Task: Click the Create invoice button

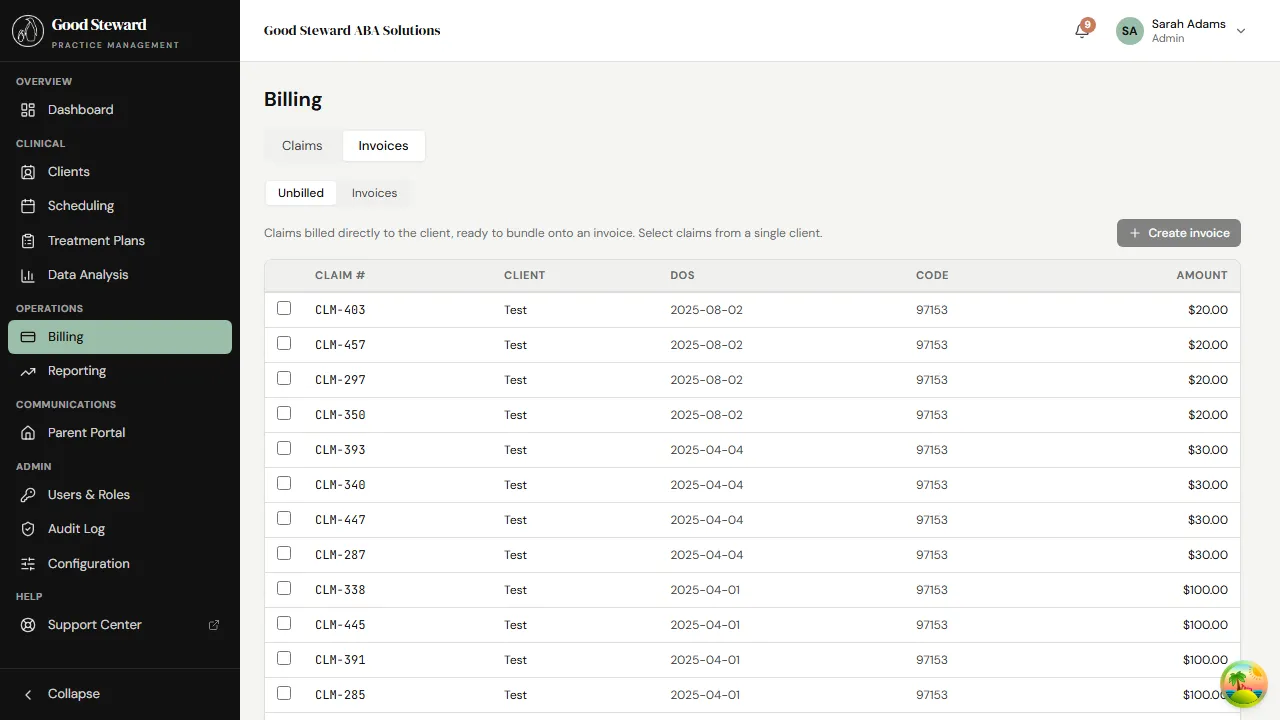Action: pyautogui.click(x=1178, y=232)
